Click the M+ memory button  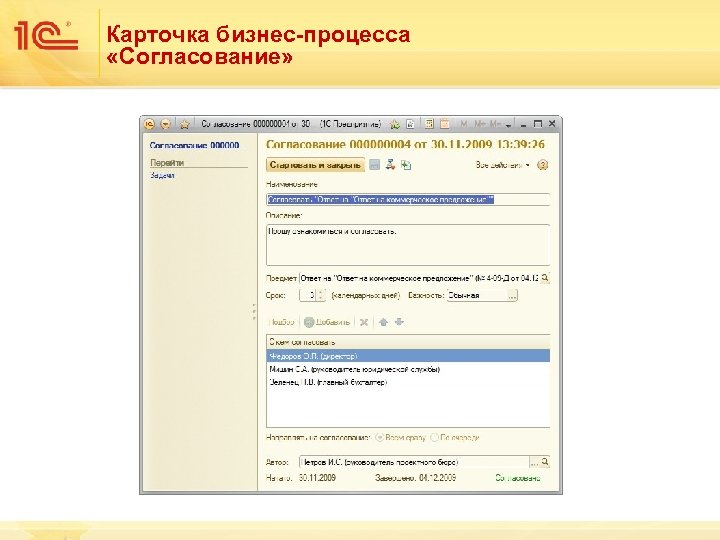coord(480,124)
